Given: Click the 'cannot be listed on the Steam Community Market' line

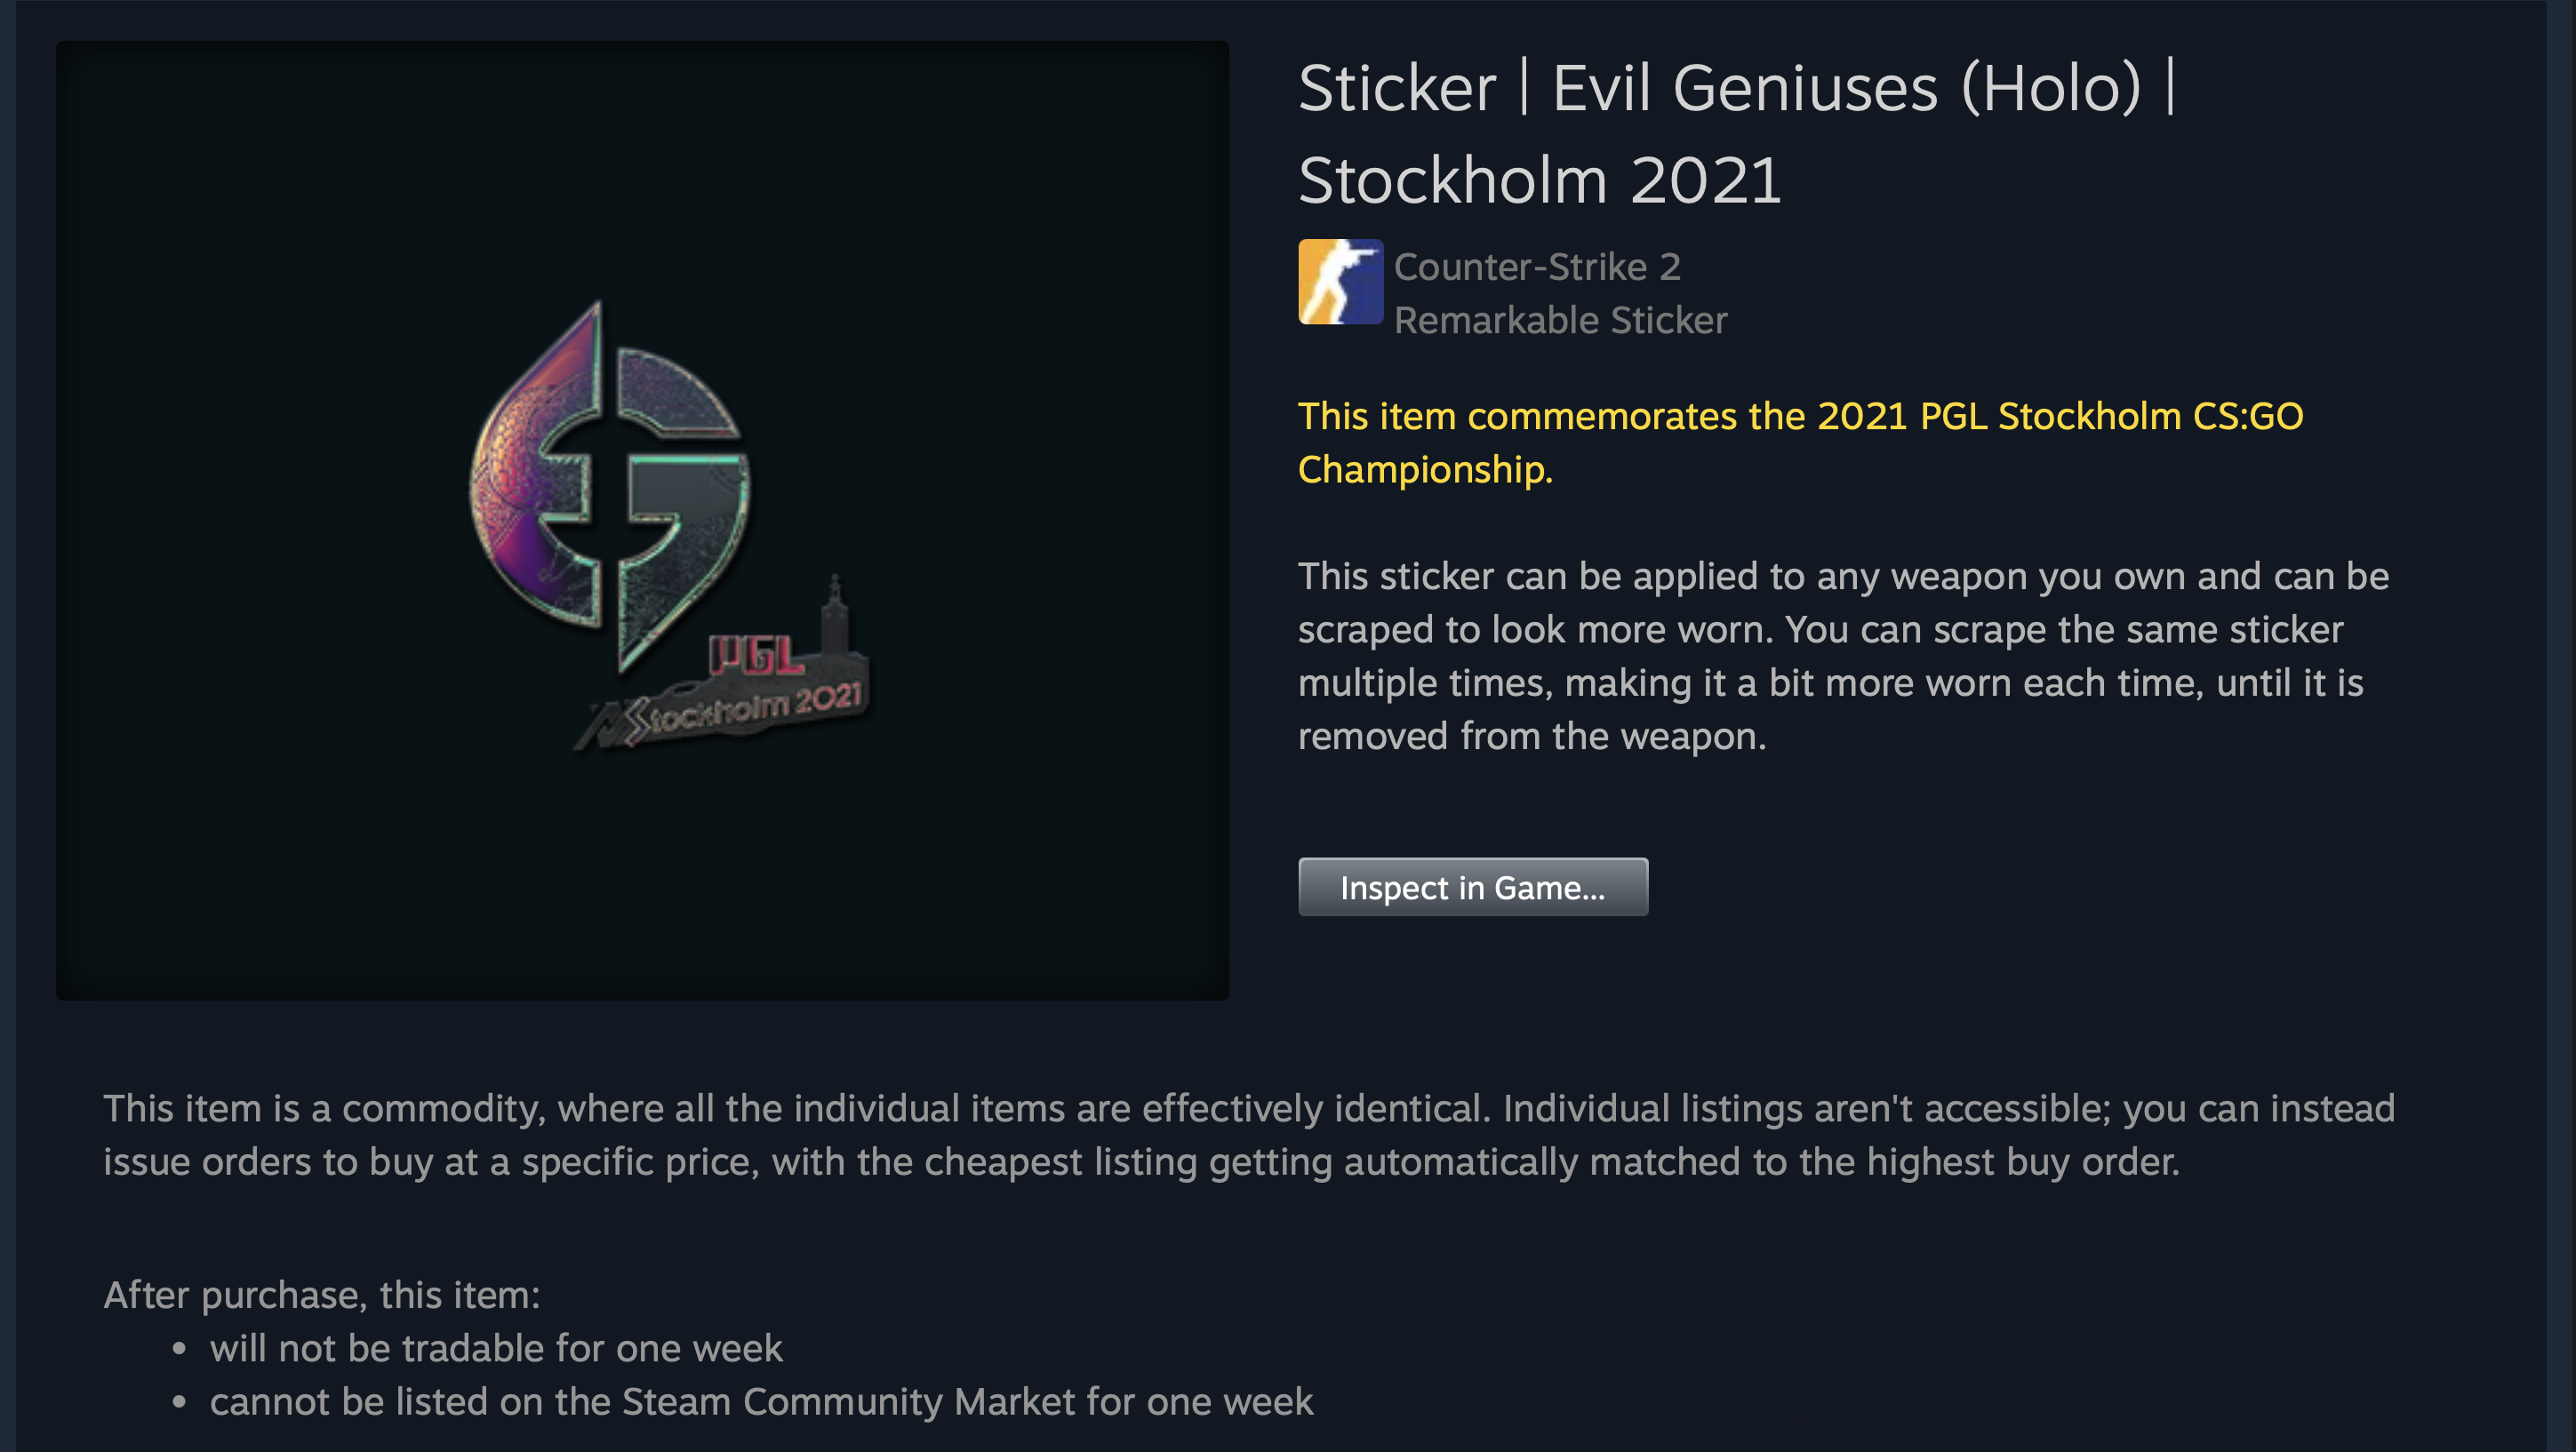Looking at the screenshot, I should 761,1401.
